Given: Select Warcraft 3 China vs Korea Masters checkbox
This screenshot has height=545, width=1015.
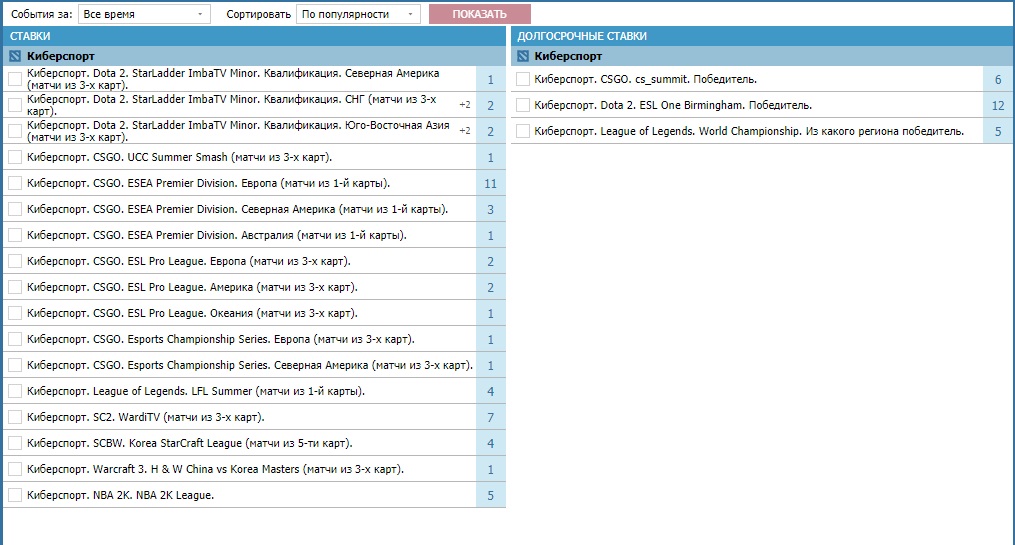Looking at the screenshot, I should pyautogui.click(x=15, y=469).
